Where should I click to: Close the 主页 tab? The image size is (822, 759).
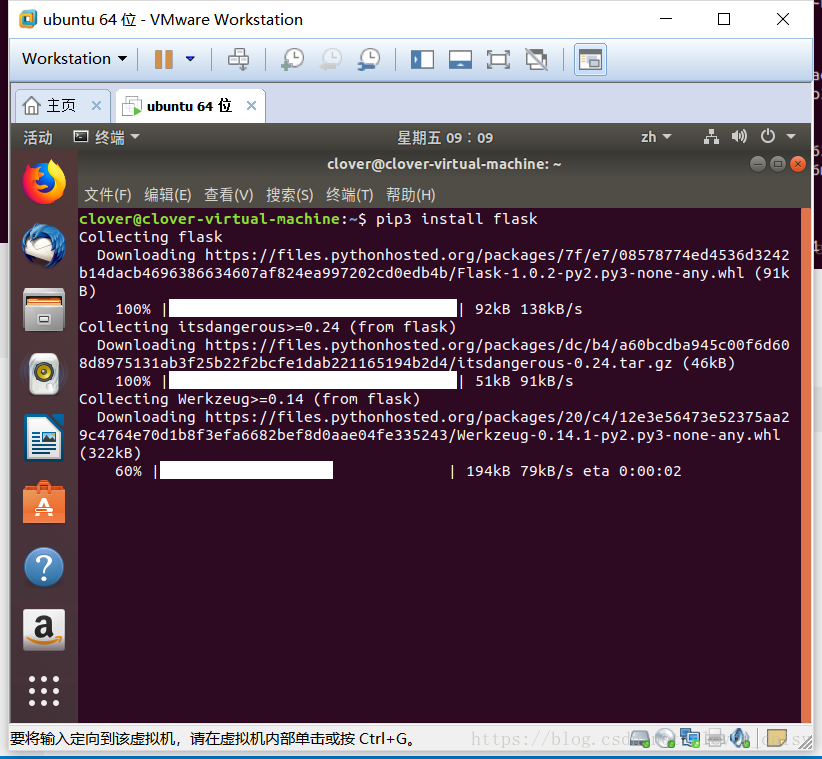tap(96, 105)
